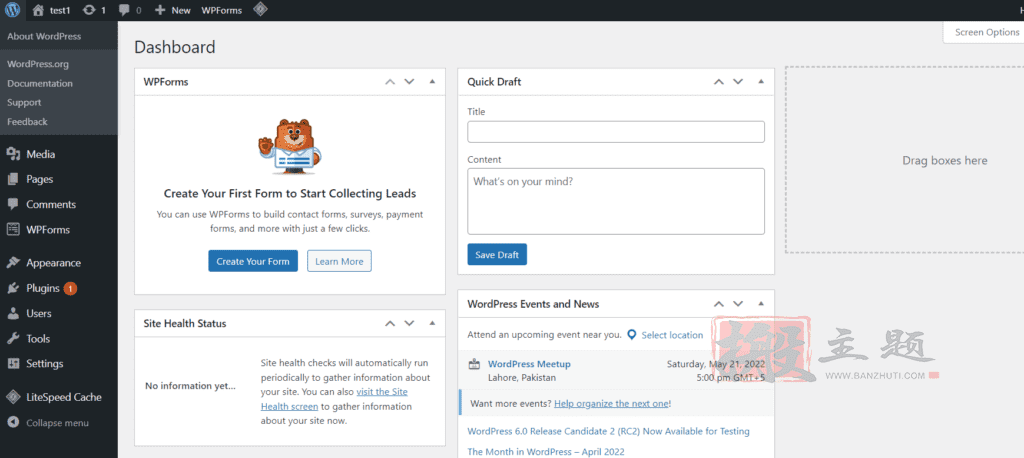
Task: Open the Settings menu label
Action: 44,363
